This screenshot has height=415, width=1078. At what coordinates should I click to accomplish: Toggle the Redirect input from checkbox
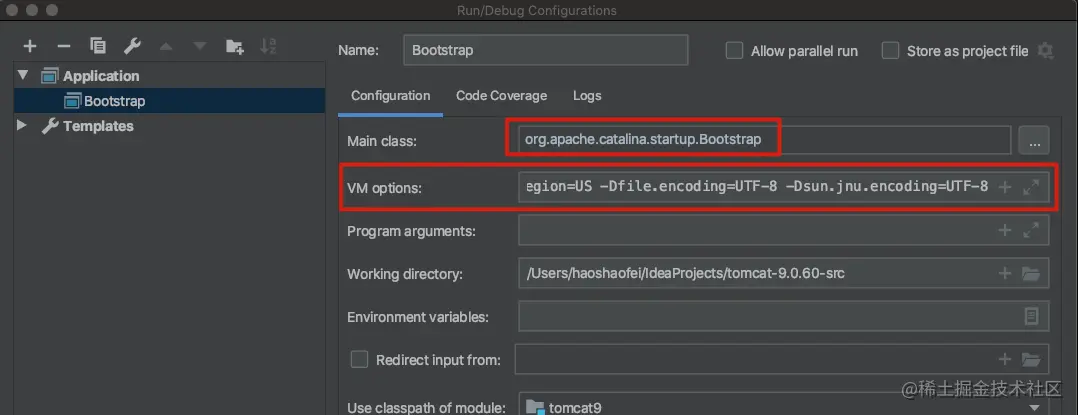(x=359, y=359)
